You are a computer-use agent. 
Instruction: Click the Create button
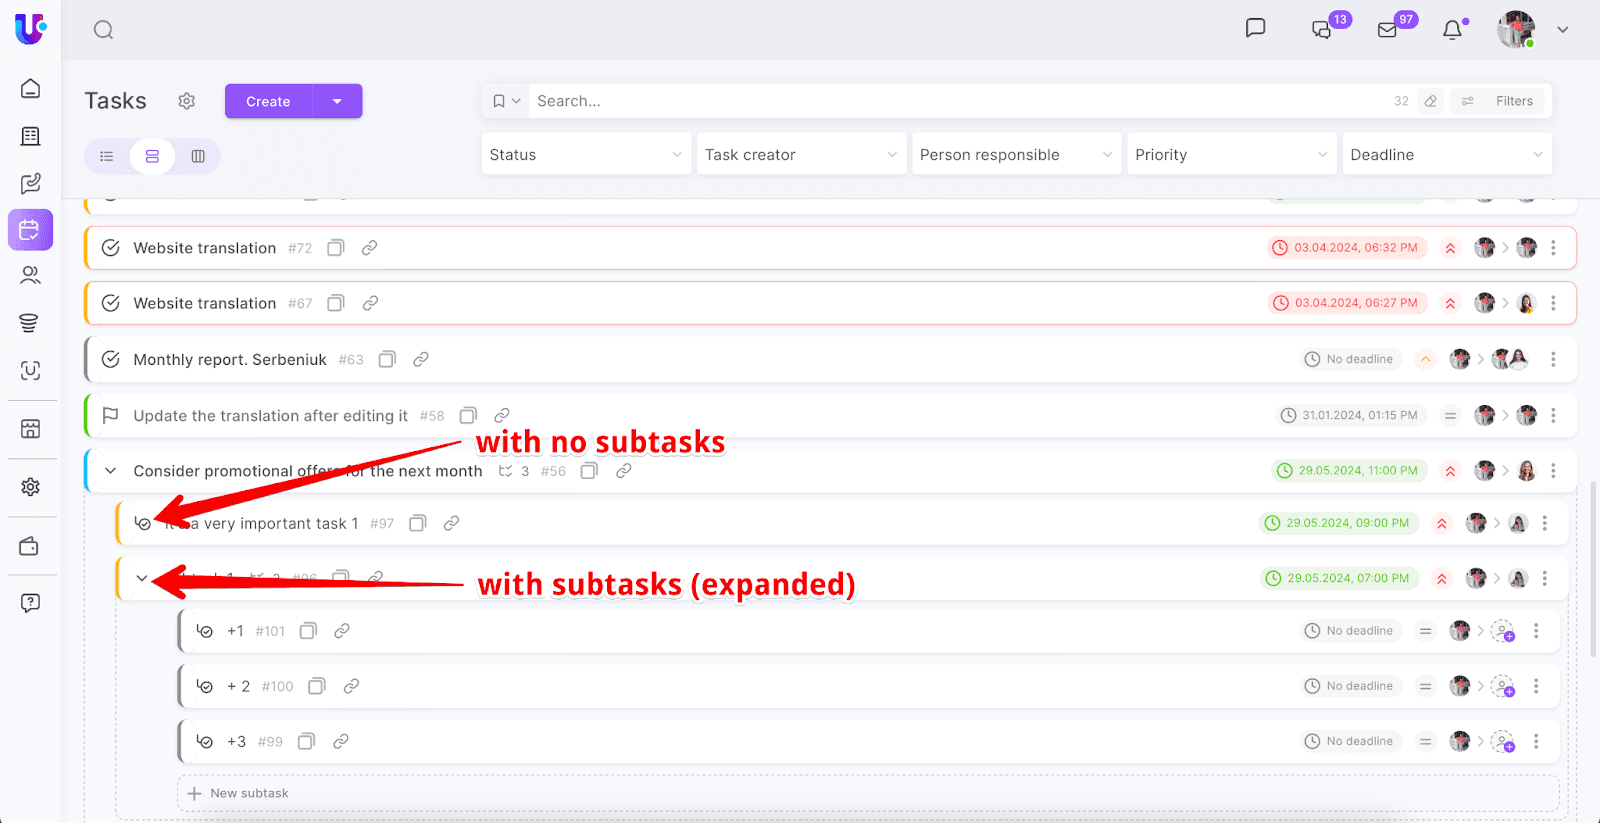point(268,101)
